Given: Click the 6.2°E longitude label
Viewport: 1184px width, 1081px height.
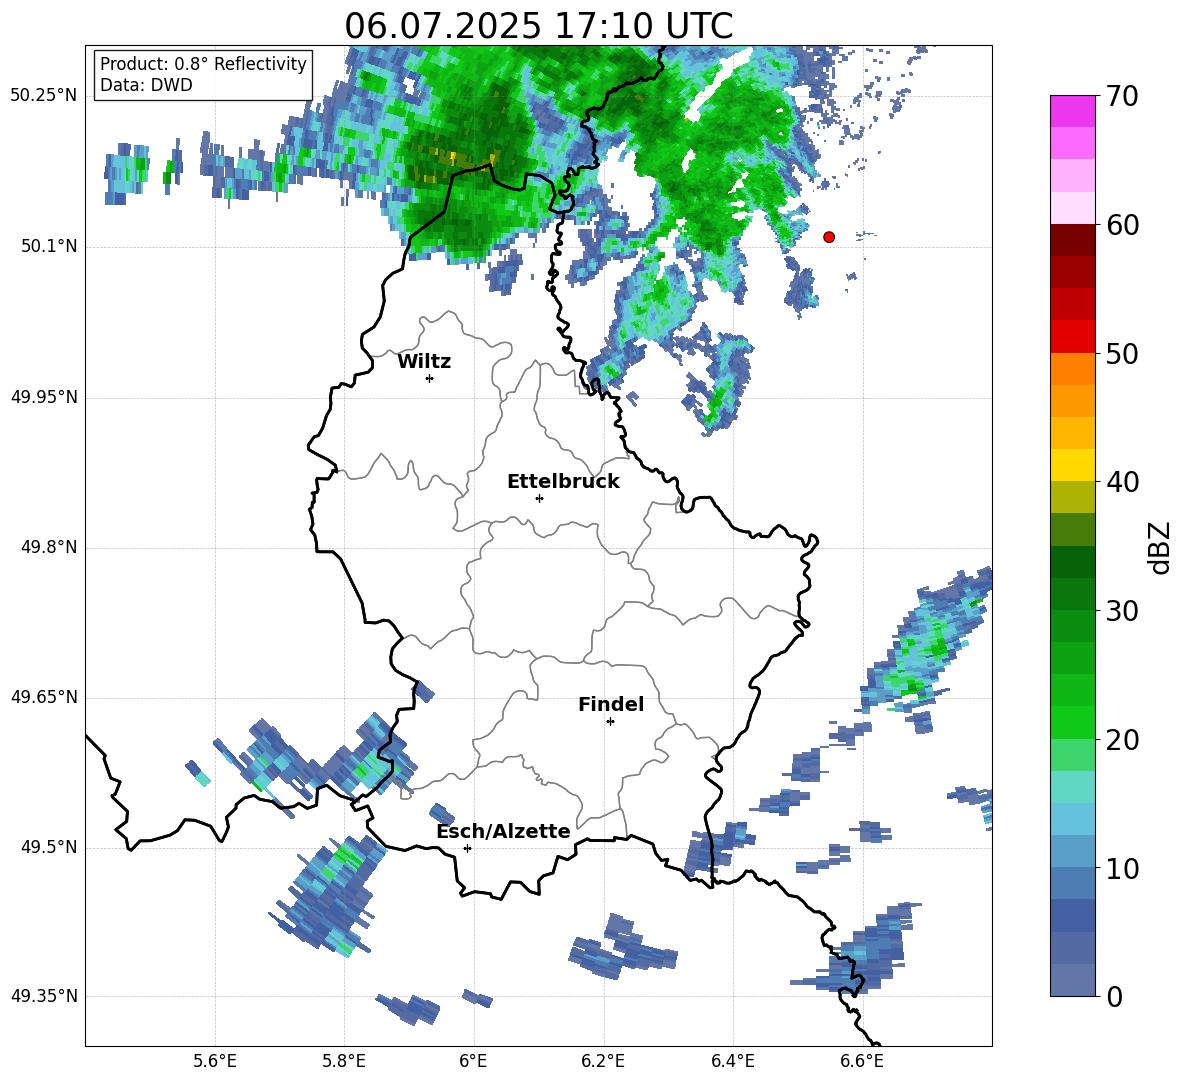Looking at the screenshot, I should tap(603, 1061).
